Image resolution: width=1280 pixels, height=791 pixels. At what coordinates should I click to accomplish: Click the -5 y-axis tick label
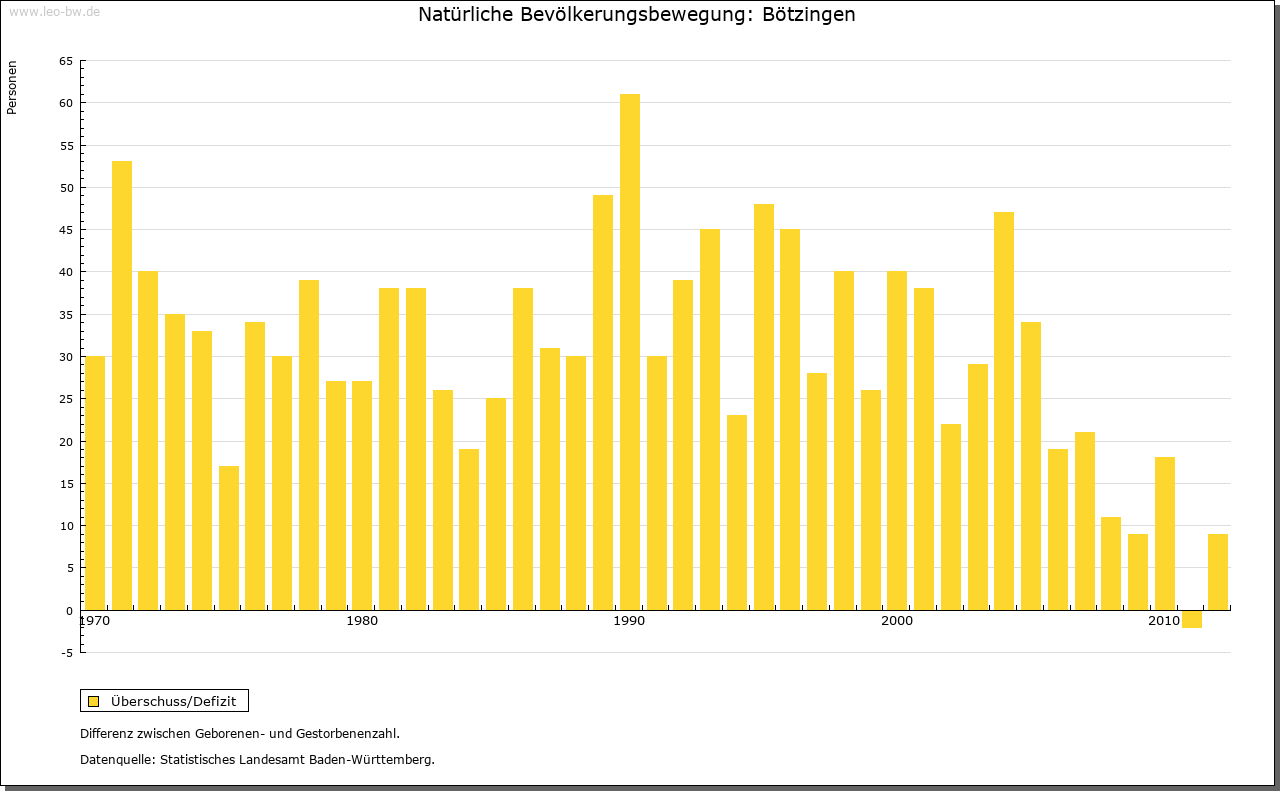coord(65,653)
